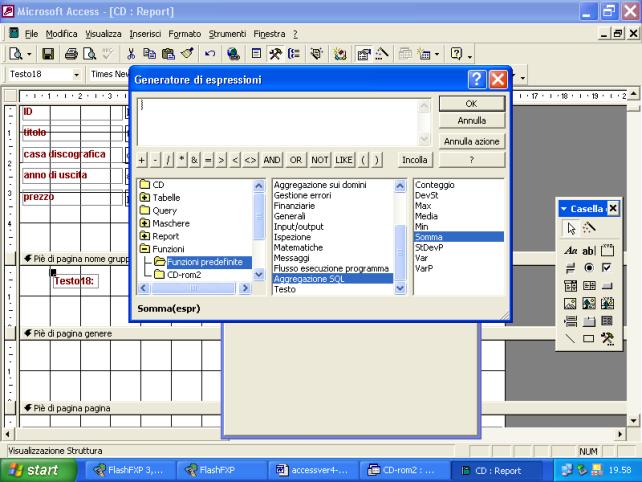Click the AND operator button
Screen dimensions: 642x482
pos(271,160)
